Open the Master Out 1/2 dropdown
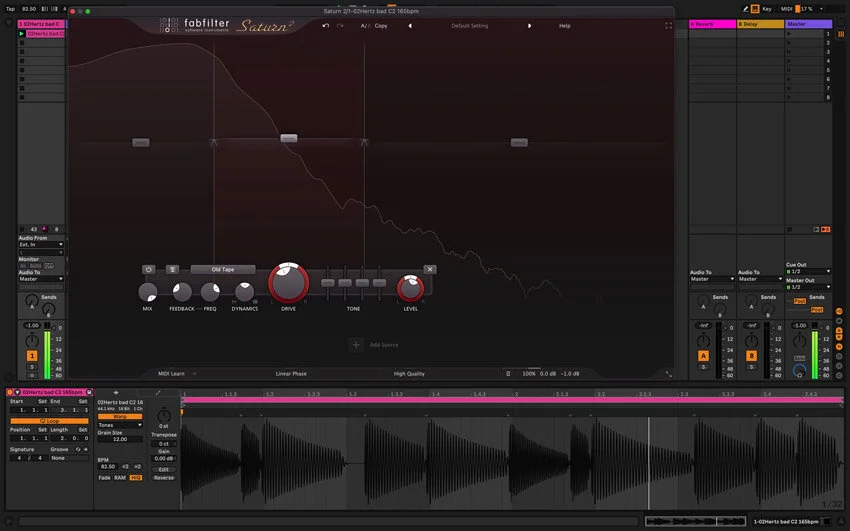The width and height of the screenshot is (850, 531). [x=808, y=287]
